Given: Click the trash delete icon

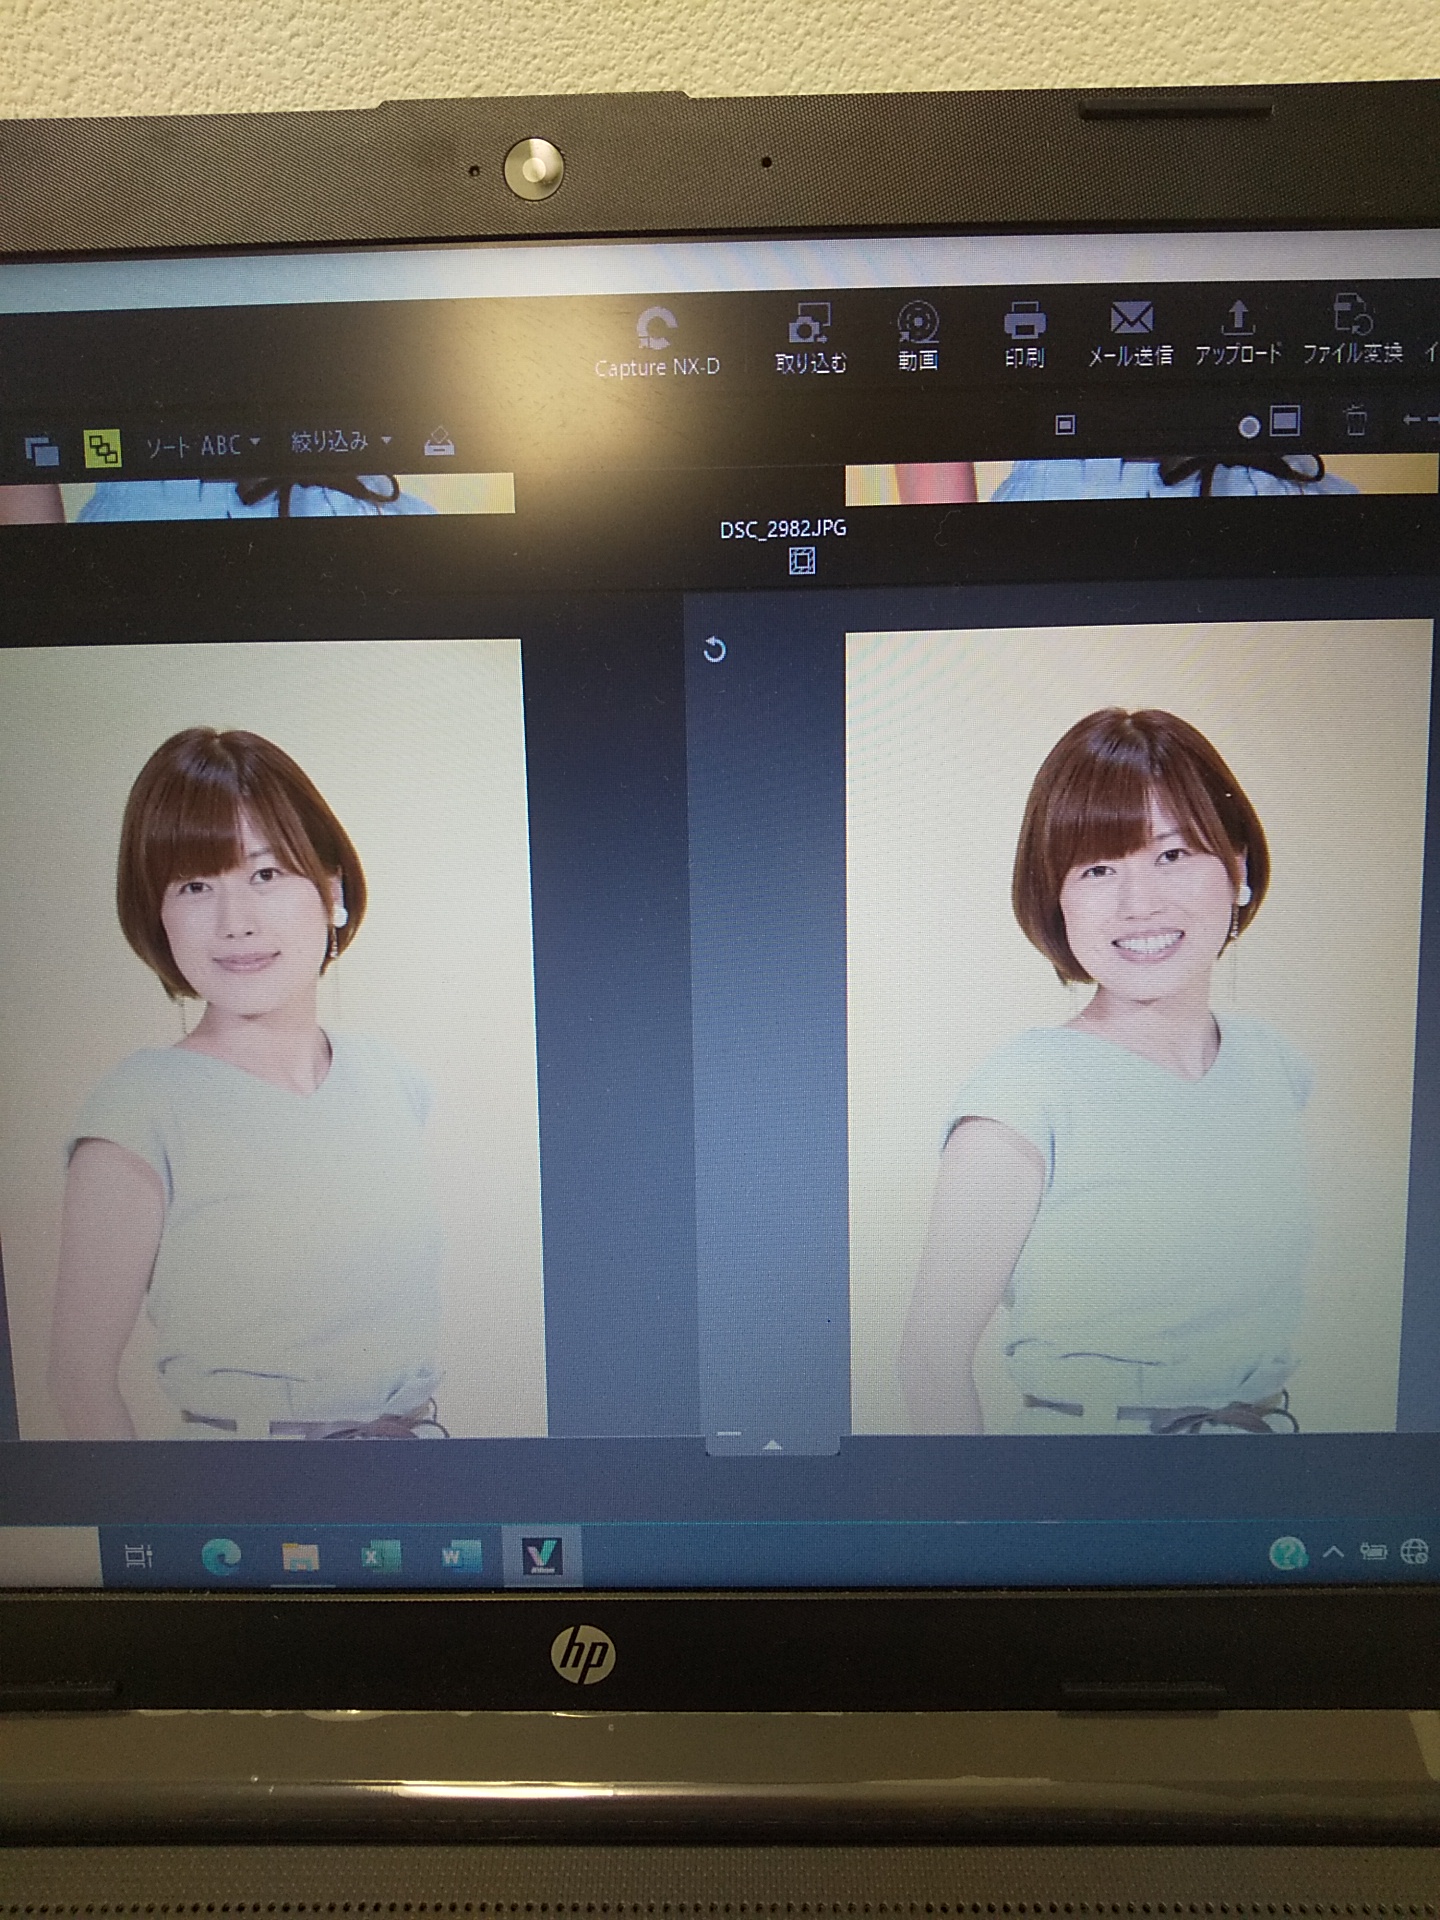Looking at the screenshot, I should (x=1356, y=418).
